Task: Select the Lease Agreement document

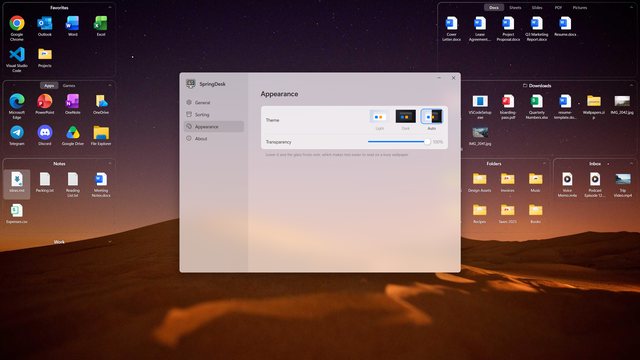Action: (x=480, y=28)
